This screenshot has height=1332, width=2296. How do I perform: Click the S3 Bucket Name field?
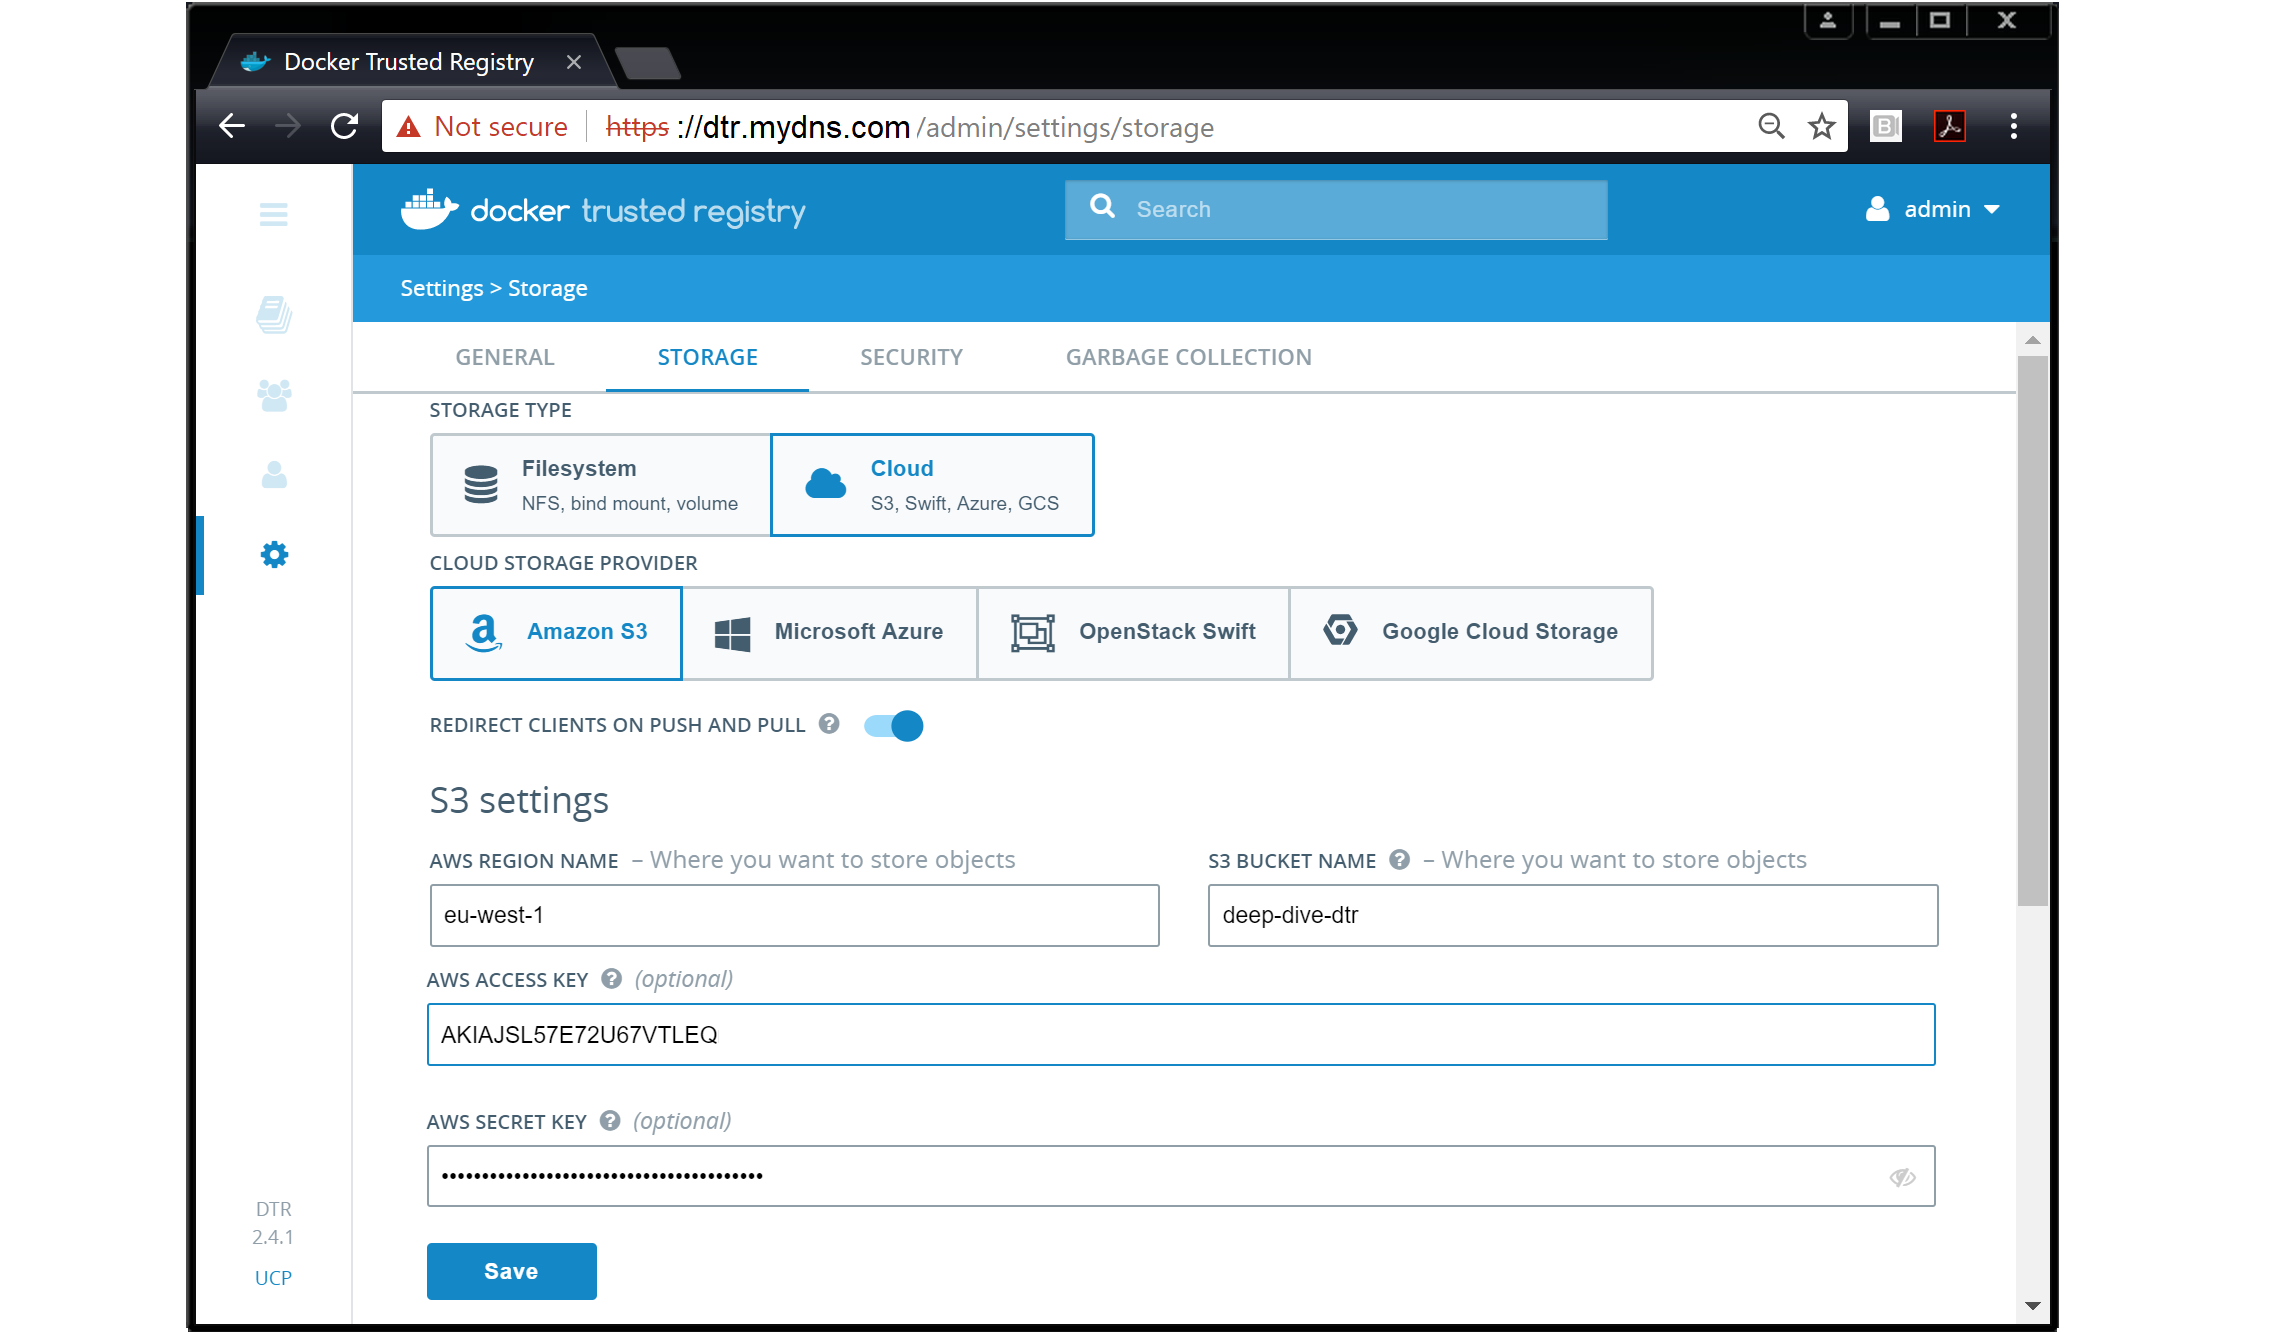click(x=1572, y=915)
